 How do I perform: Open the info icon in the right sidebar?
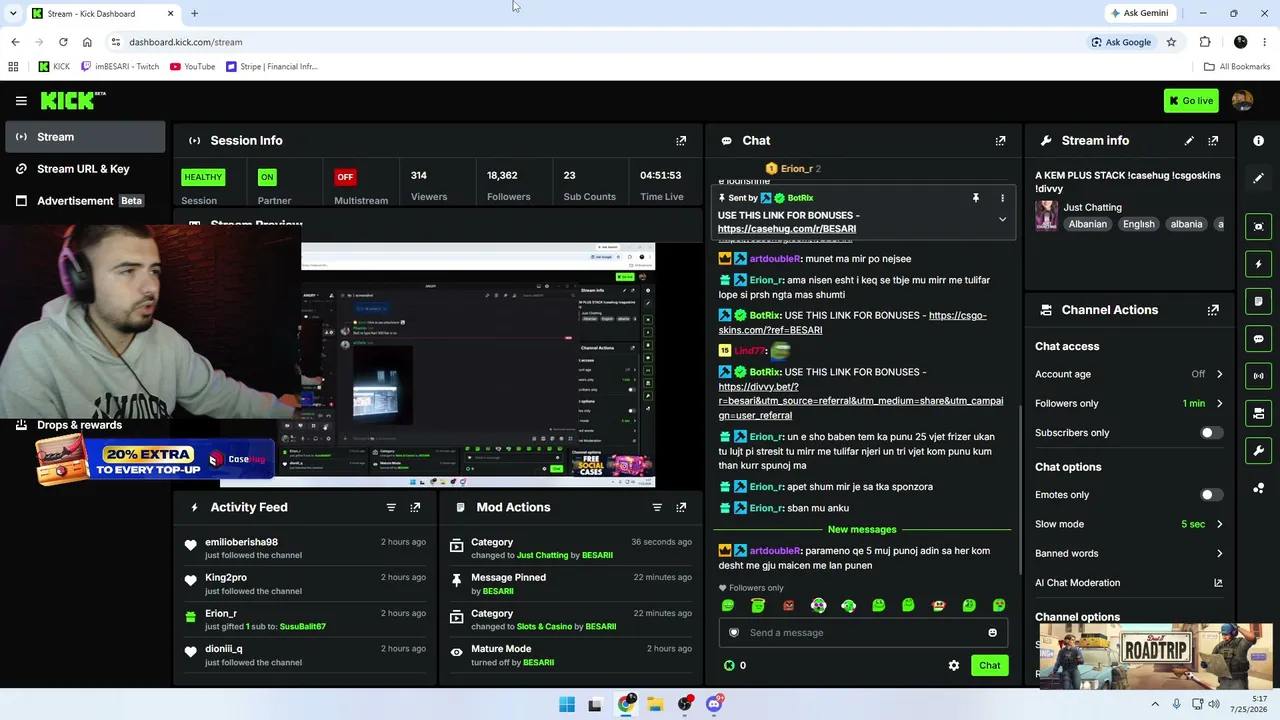(x=1258, y=141)
